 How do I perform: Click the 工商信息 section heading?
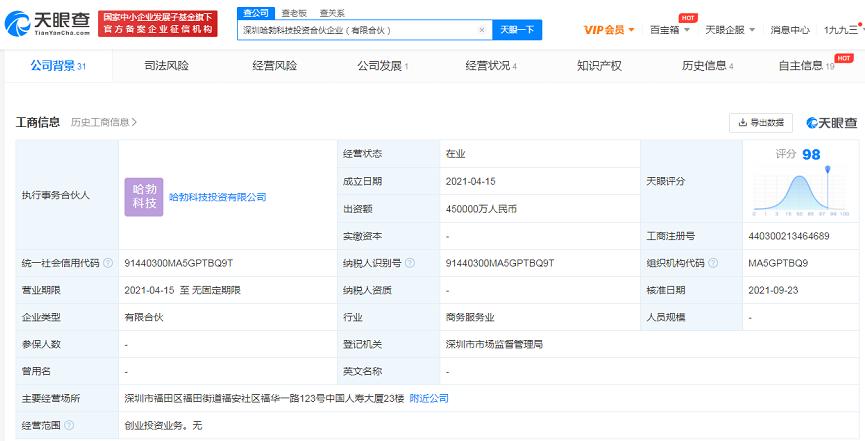pyautogui.click(x=38, y=122)
